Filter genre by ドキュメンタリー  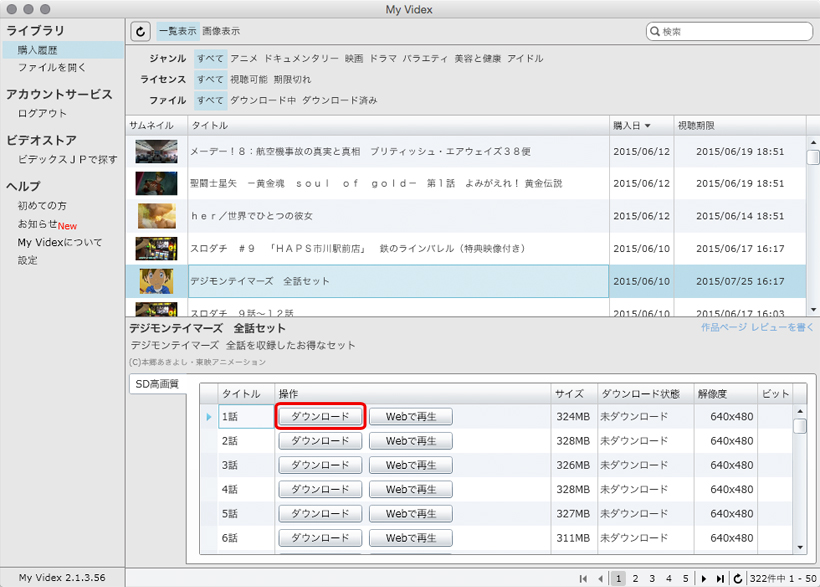[x=301, y=59]
